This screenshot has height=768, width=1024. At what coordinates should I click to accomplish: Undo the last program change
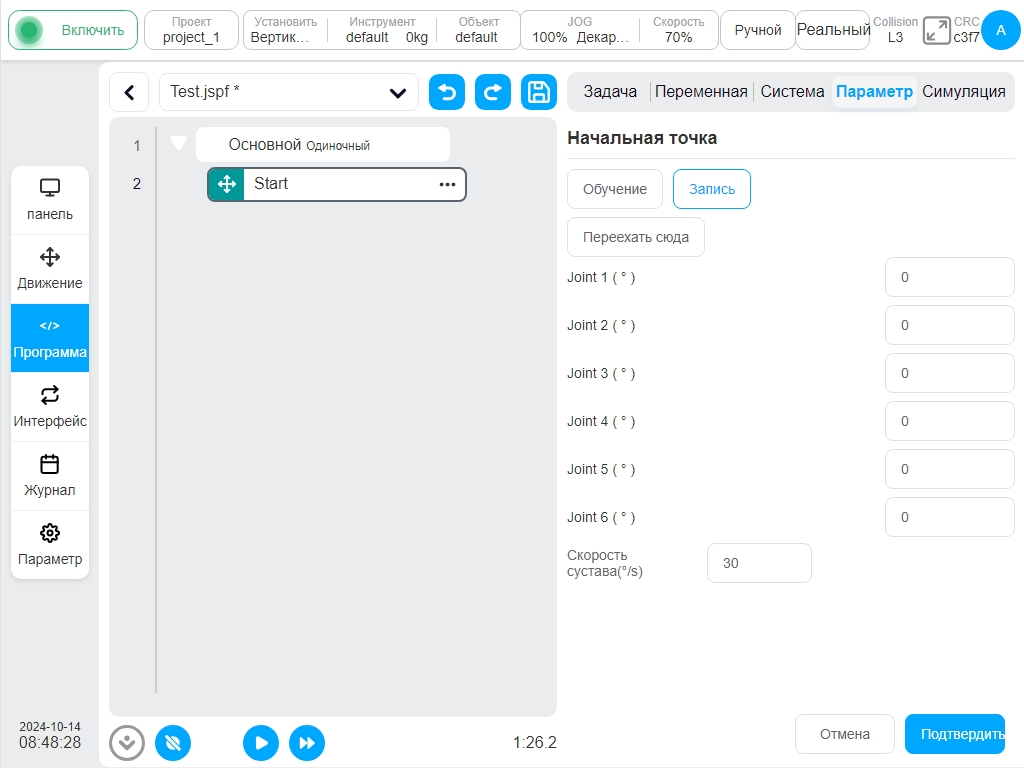[x=447, y=92]
